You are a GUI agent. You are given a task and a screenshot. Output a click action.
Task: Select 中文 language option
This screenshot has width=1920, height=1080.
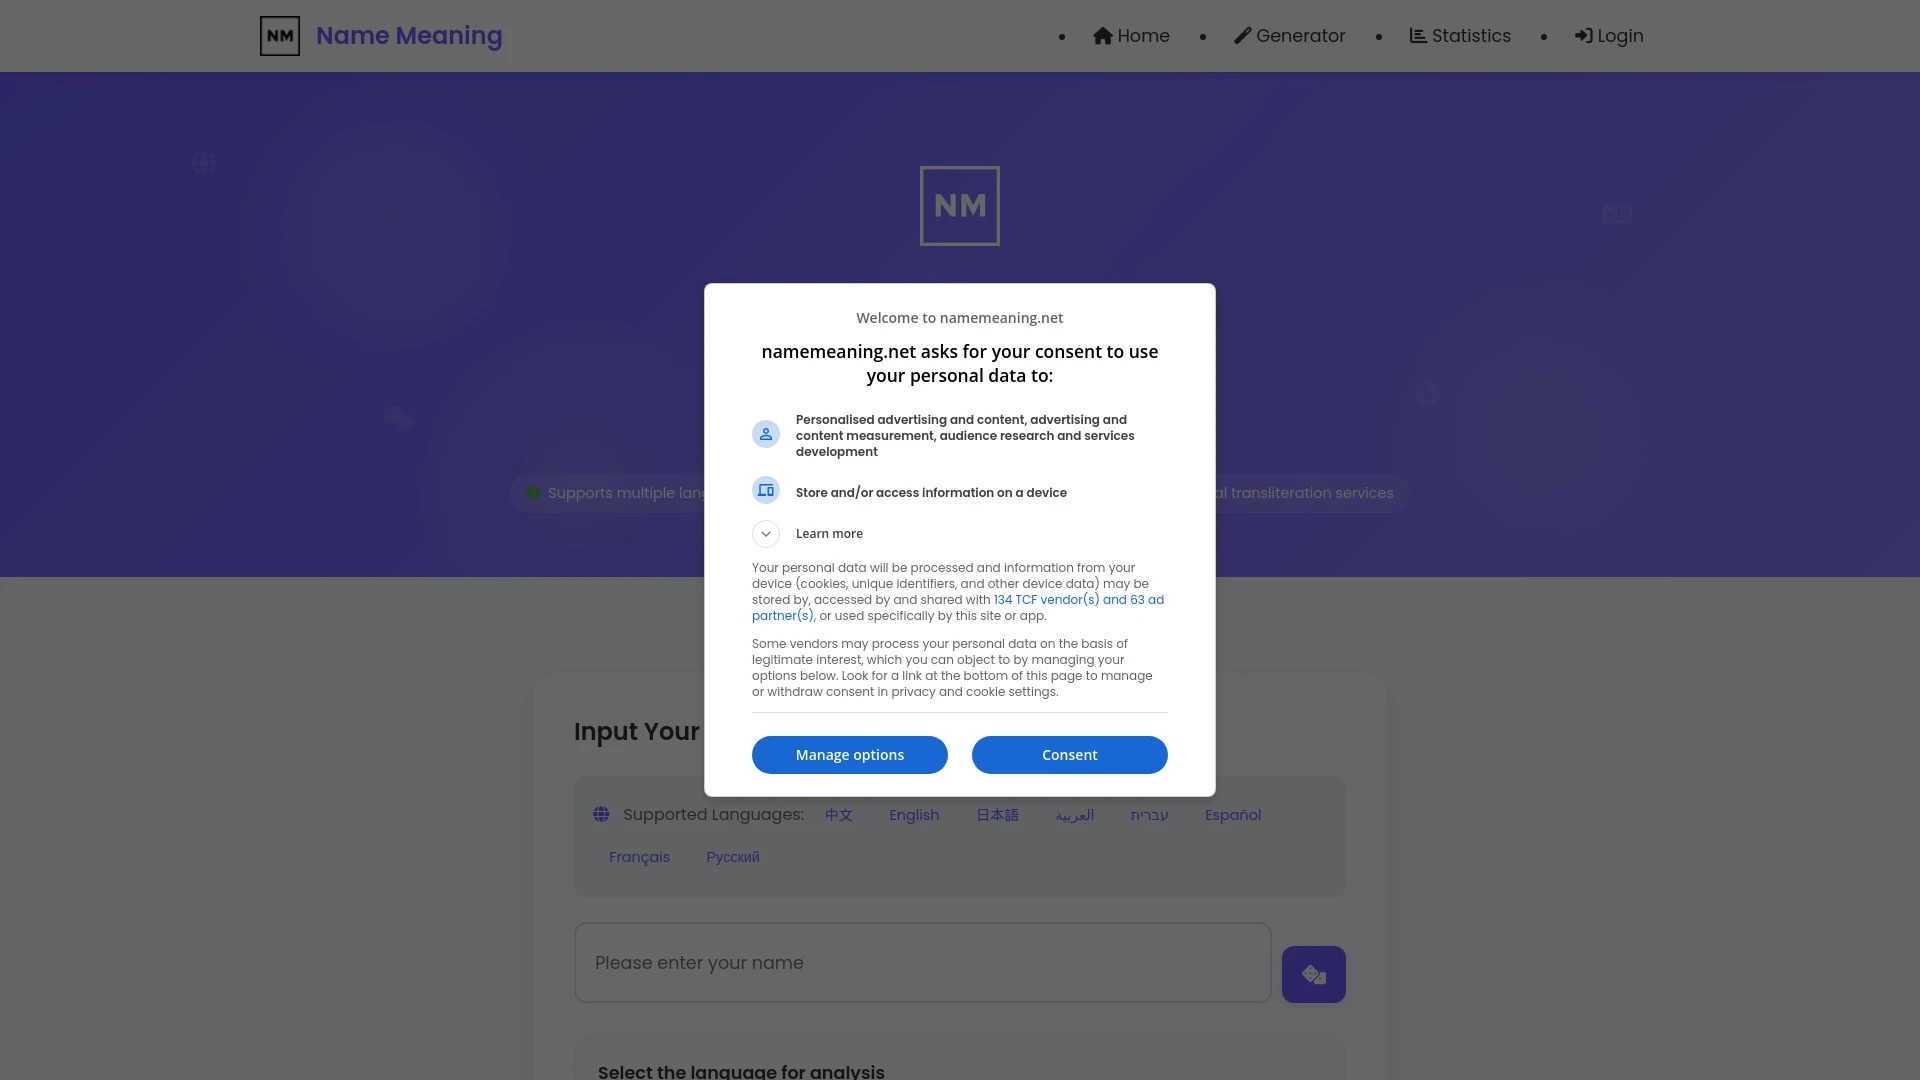click(x=839, y=815)
